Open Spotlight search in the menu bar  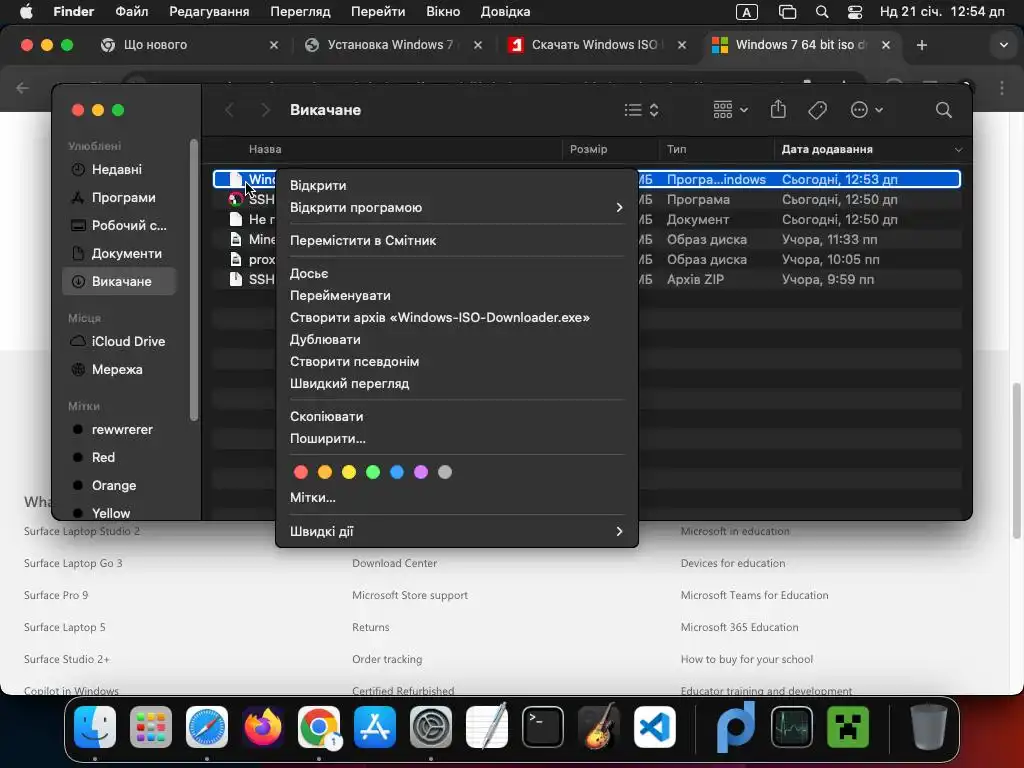pos(822,12)
